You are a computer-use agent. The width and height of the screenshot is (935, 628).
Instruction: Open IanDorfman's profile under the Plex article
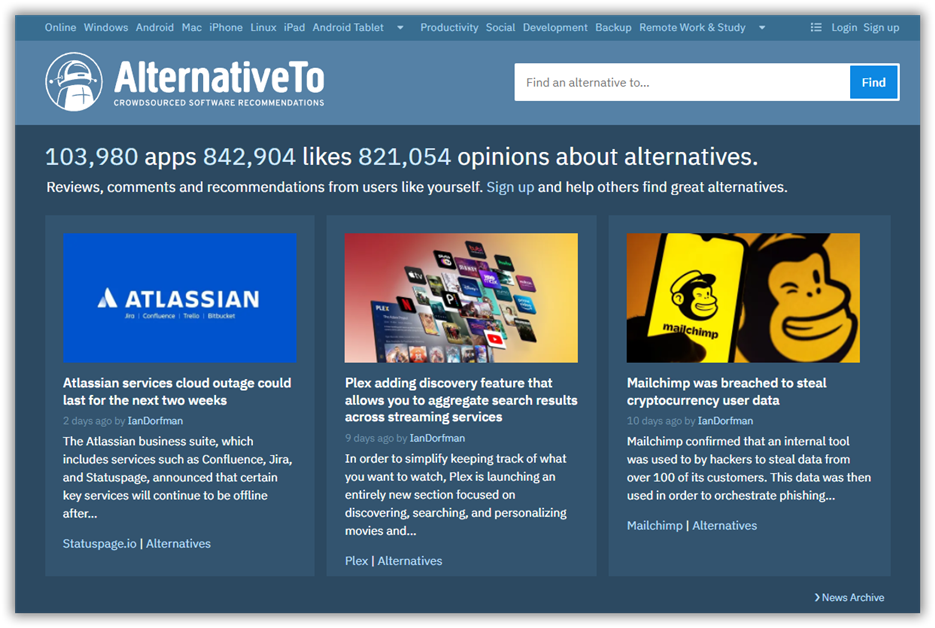click(437, 438)
